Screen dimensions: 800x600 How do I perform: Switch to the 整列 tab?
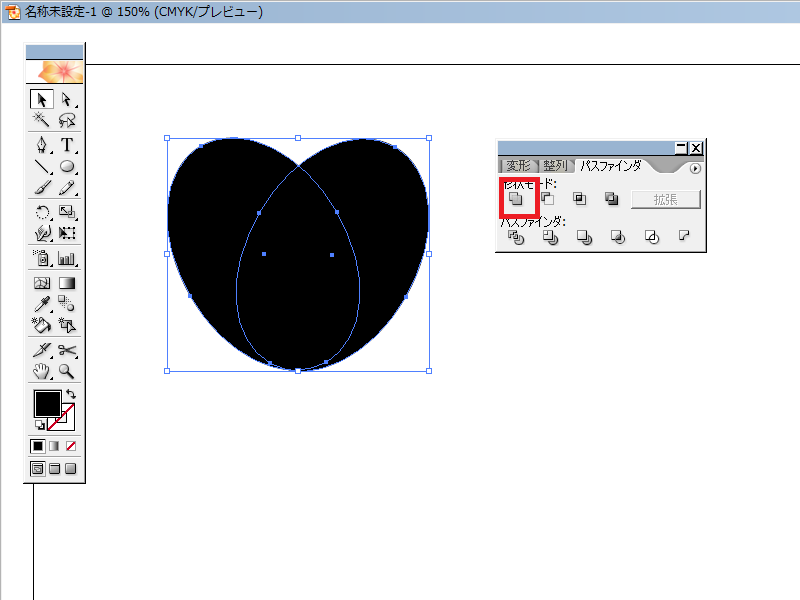[555, 165]
